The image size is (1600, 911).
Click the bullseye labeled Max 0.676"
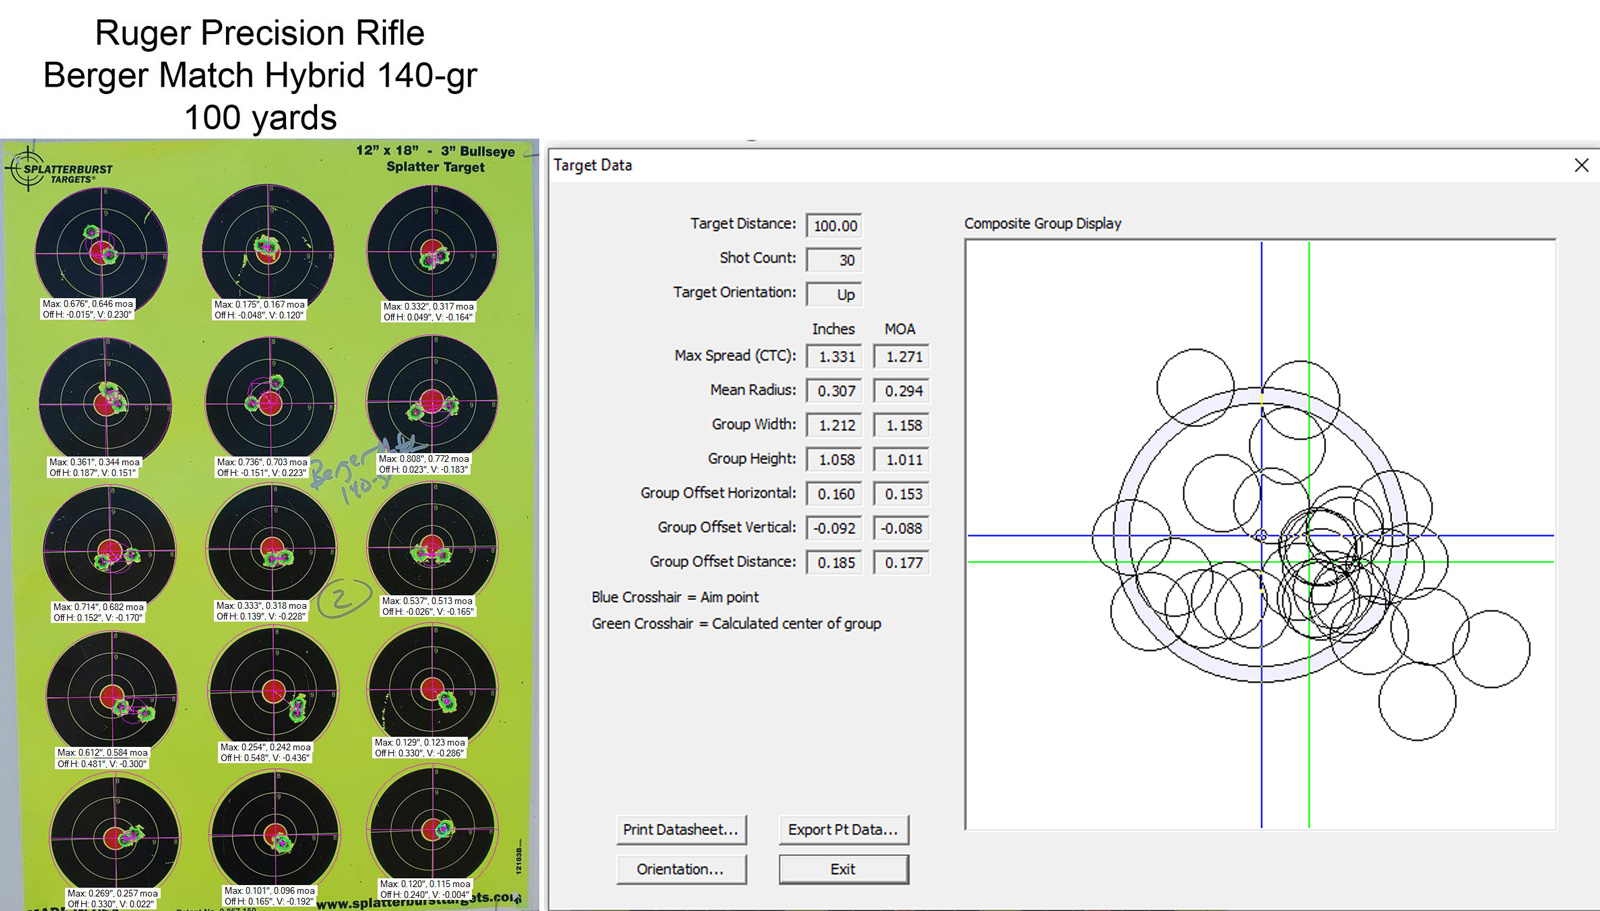[x=101, y=252]
